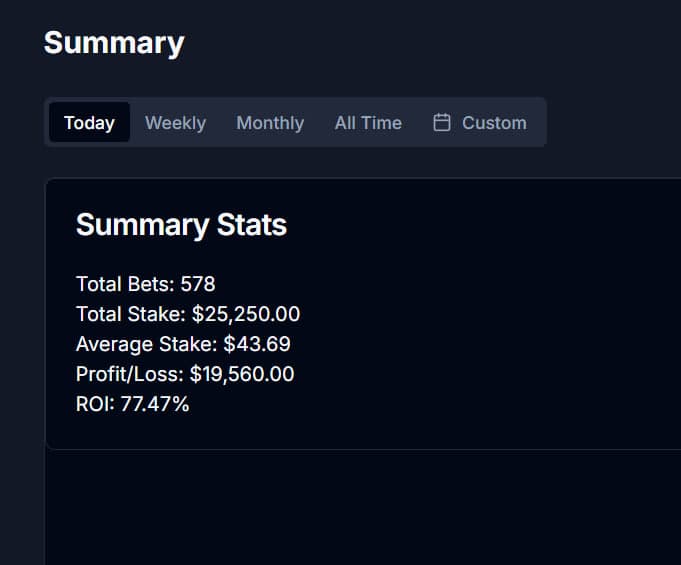Click the Total Bets label
Screen dimensions: 681x565
[125, 284]
